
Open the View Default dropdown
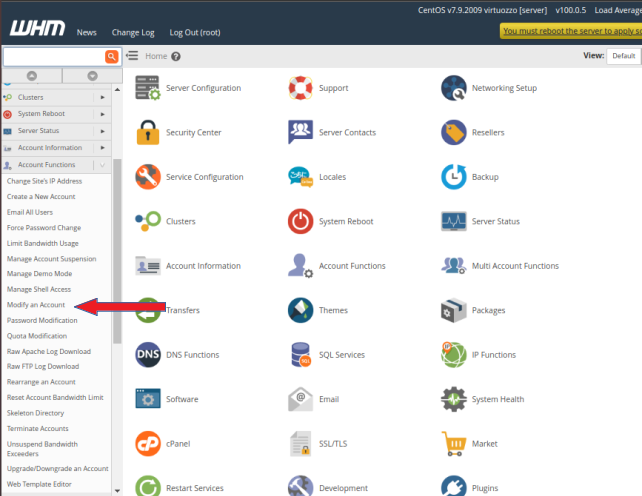(624, 56)
